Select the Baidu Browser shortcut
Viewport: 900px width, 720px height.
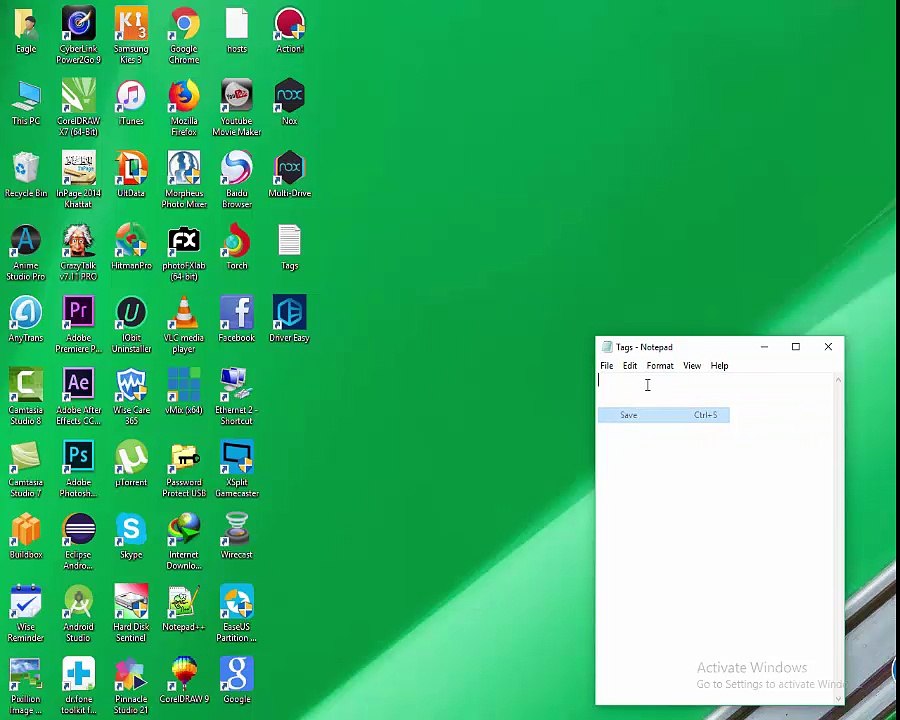click(x=236, y=169)
